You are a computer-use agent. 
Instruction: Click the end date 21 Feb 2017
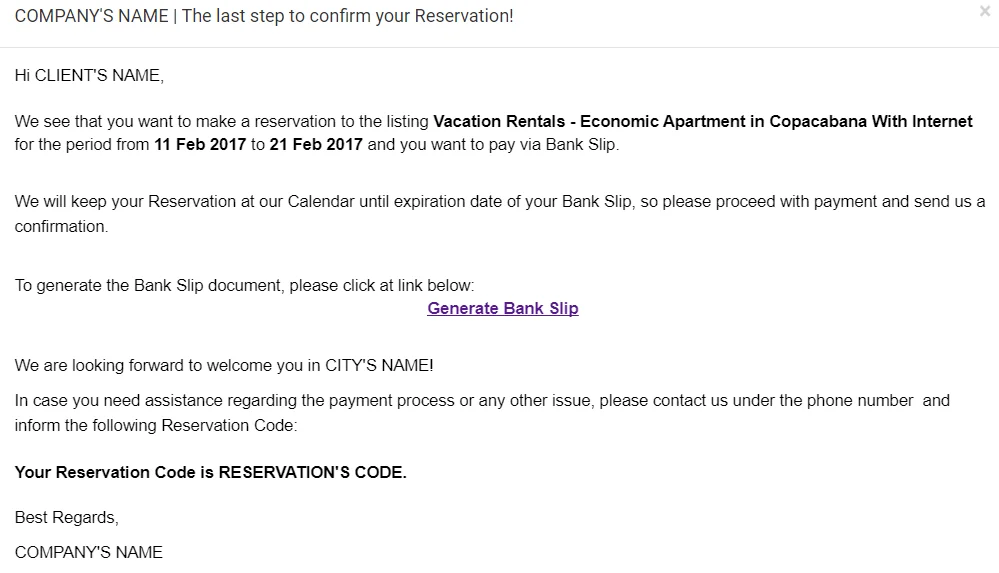[x=316, y=145]
